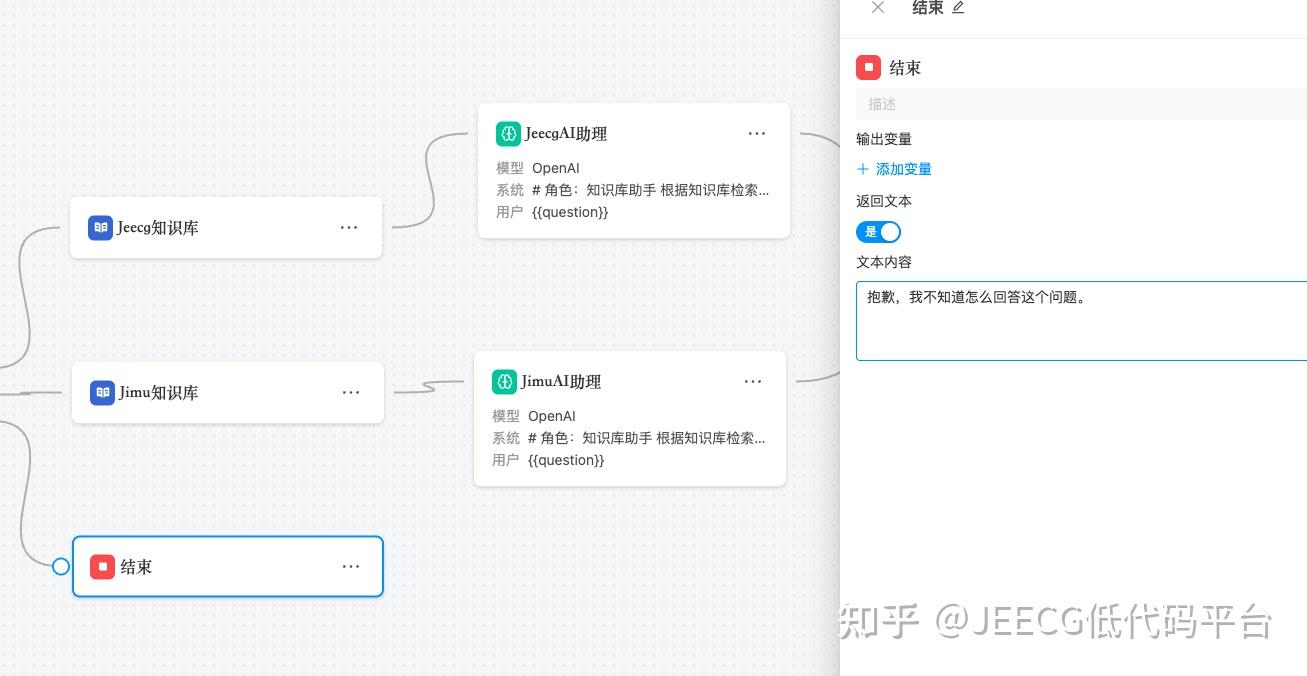
Task: Edit the 结束 panel title with pencil icon
Action: coord(958,7)
